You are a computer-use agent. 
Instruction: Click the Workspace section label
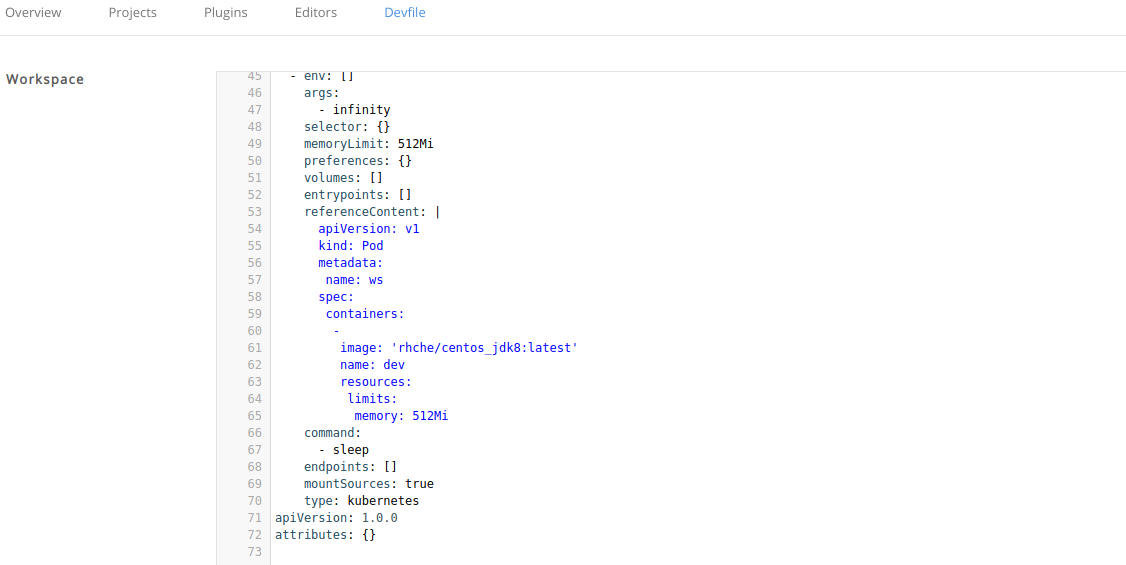point(45,79)
